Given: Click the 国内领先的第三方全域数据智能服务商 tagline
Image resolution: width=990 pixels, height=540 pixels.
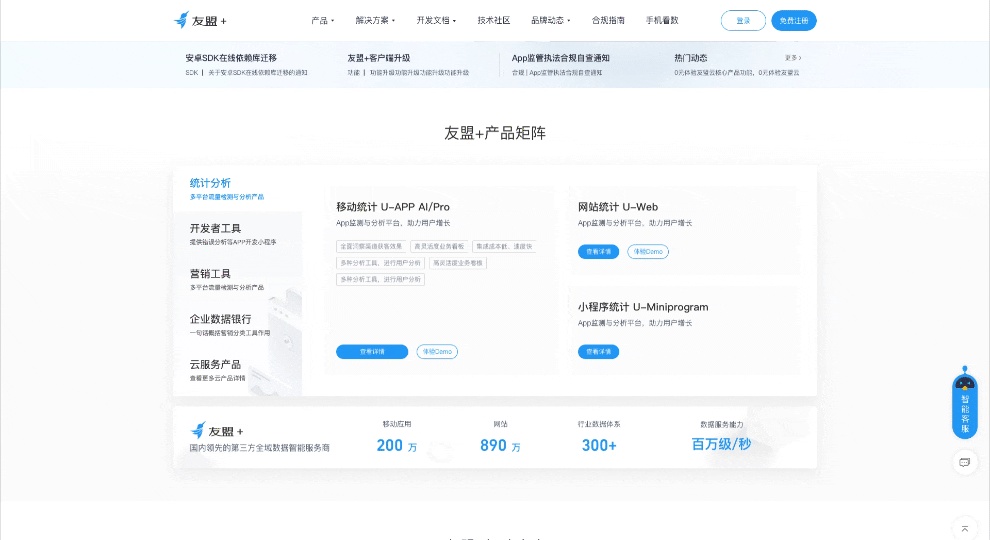Looking at the screenshot, I should point(259,448).
